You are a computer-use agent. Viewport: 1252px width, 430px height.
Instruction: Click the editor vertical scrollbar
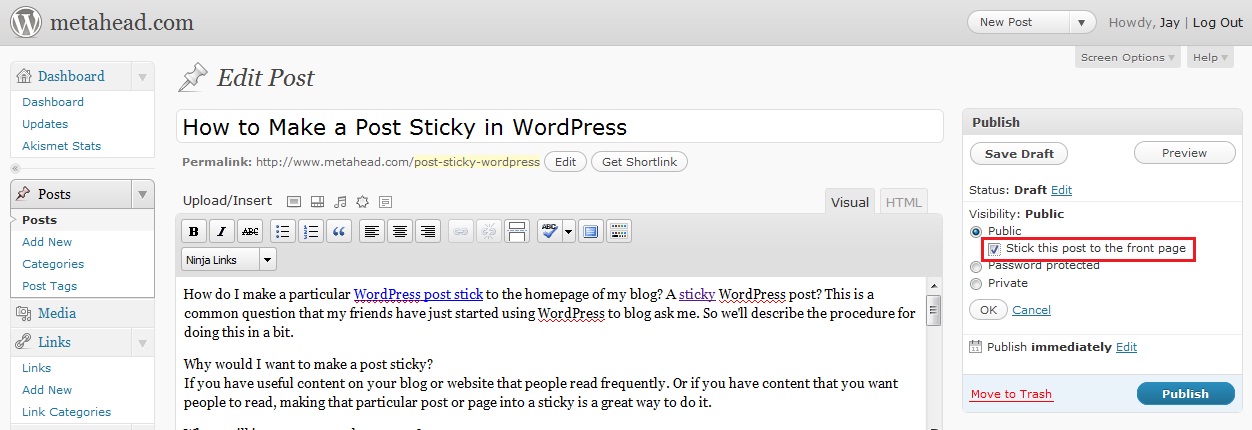(933, 354)
